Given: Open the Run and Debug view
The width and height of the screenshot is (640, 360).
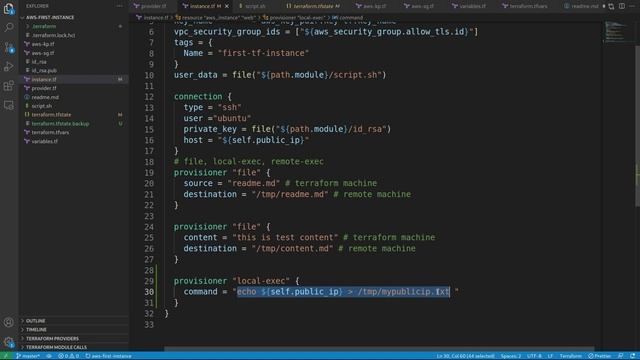Looking at the screenshot, I should pos(9,67).
